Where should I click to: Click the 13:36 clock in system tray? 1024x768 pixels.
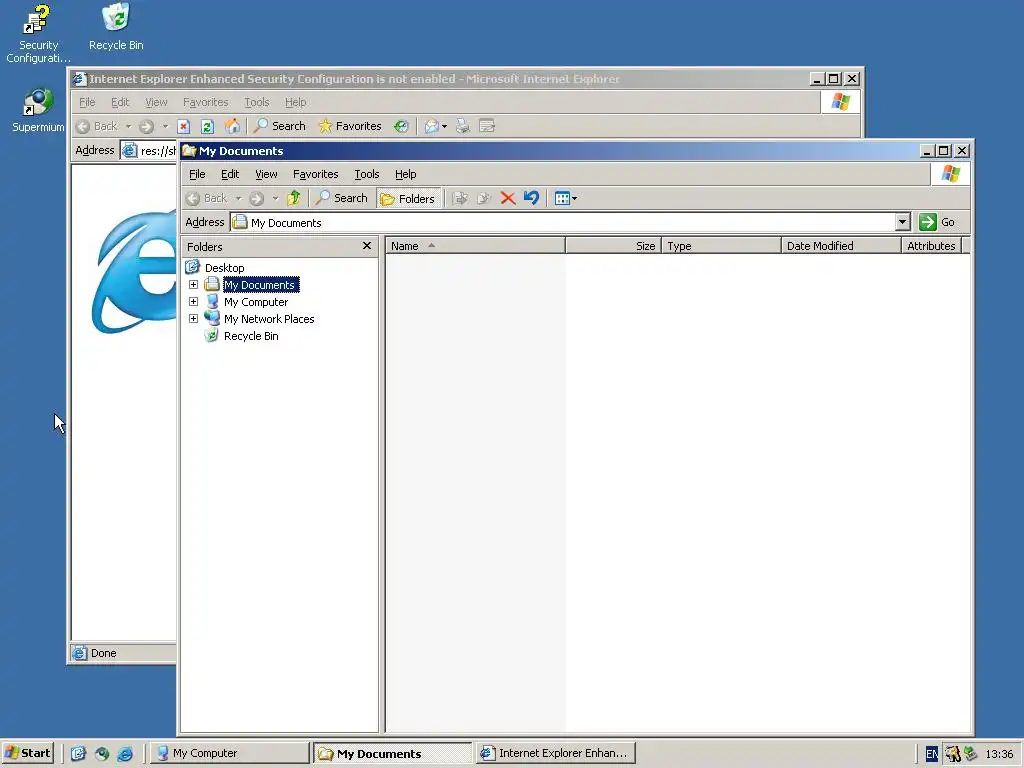(x=999, y=754)
